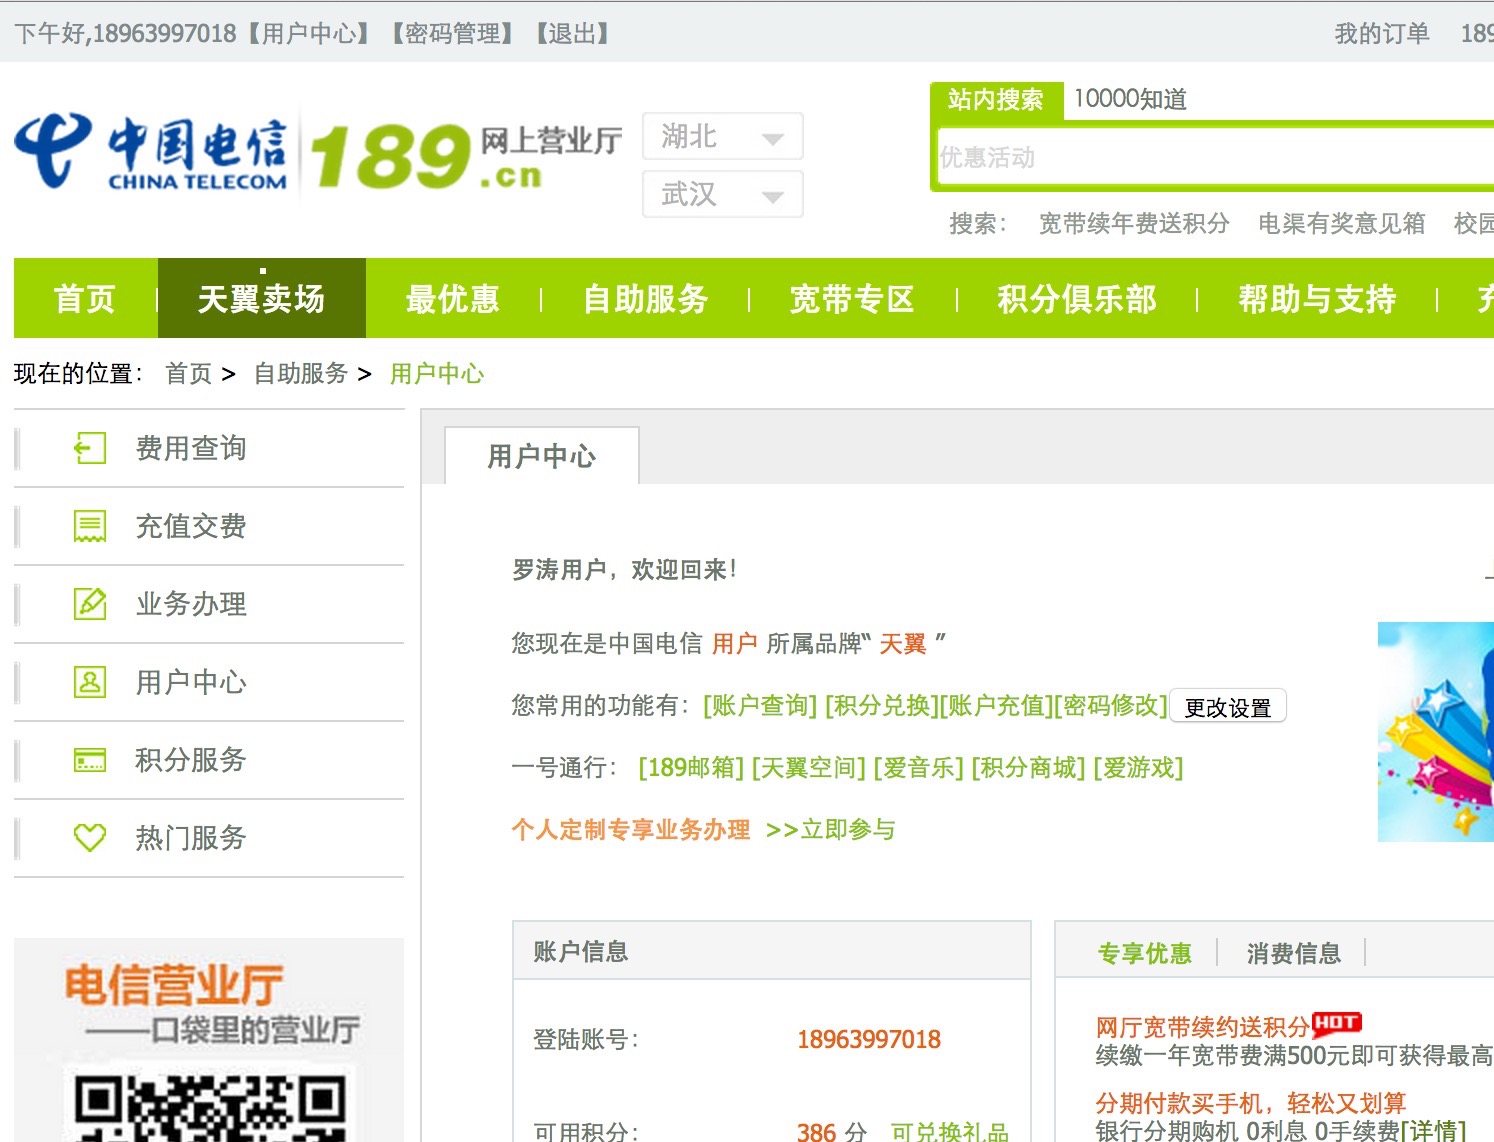
Task: Open 自助服务 in the navigation bar
Action: 645,298
